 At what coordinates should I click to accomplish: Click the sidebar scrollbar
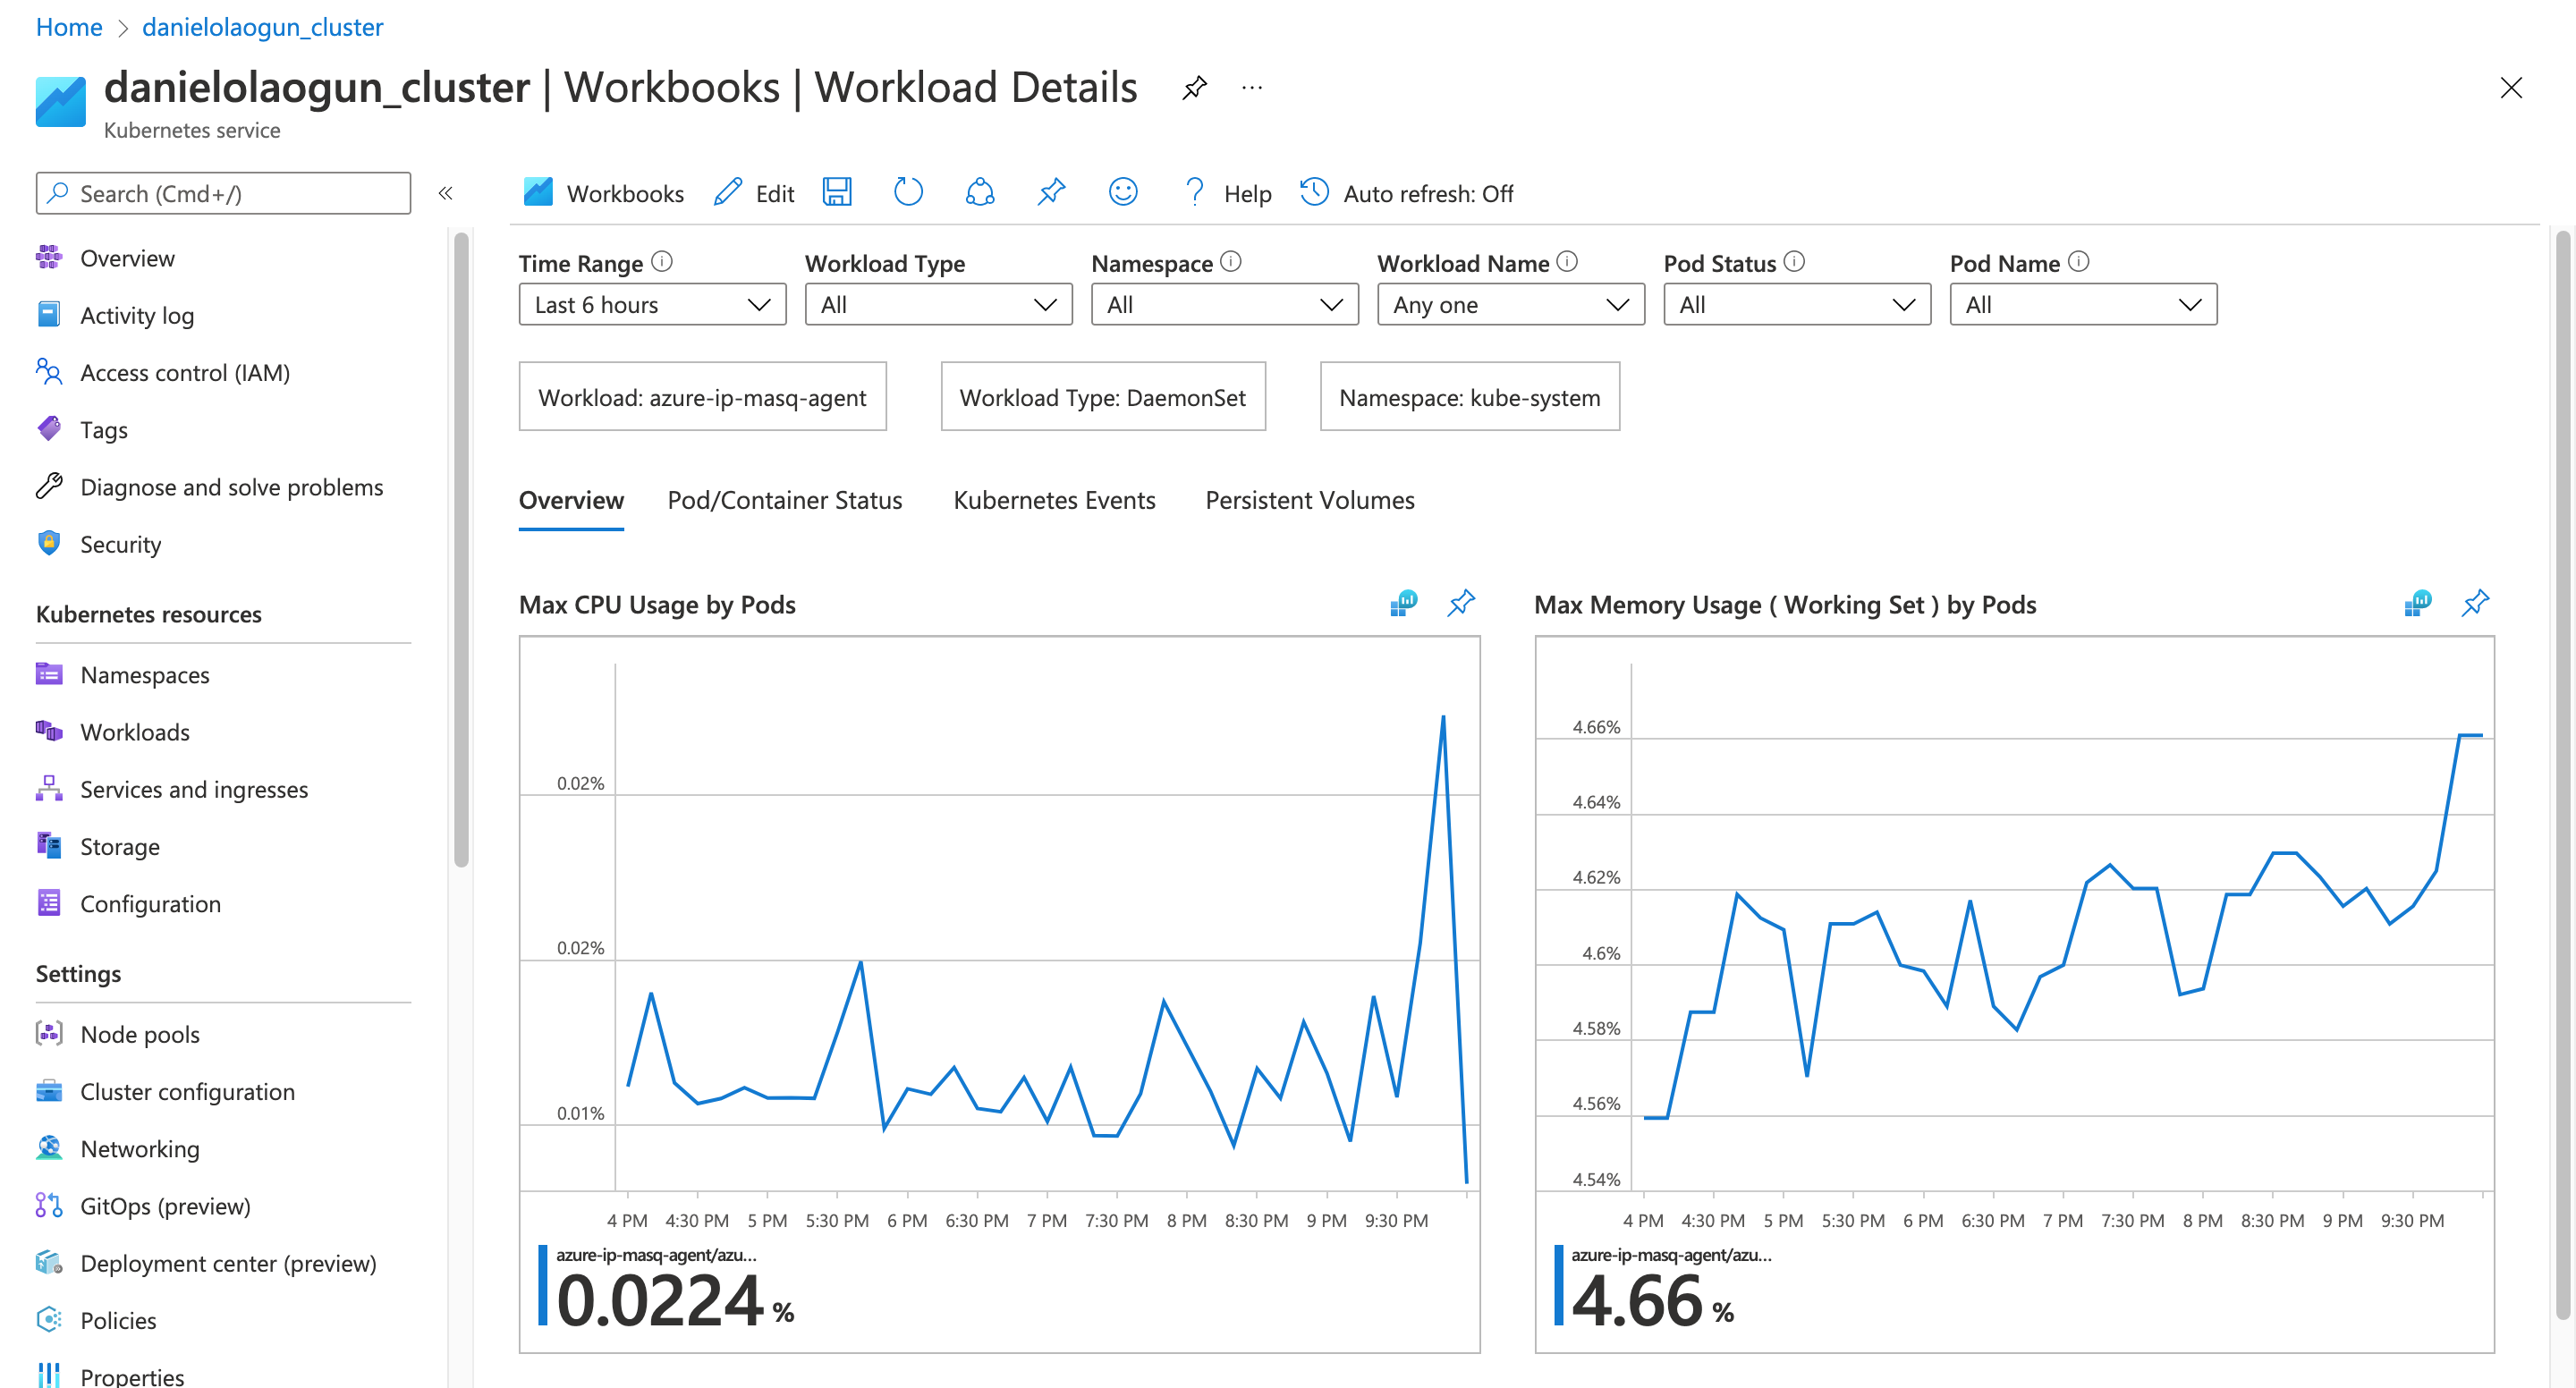click(461, 548)
